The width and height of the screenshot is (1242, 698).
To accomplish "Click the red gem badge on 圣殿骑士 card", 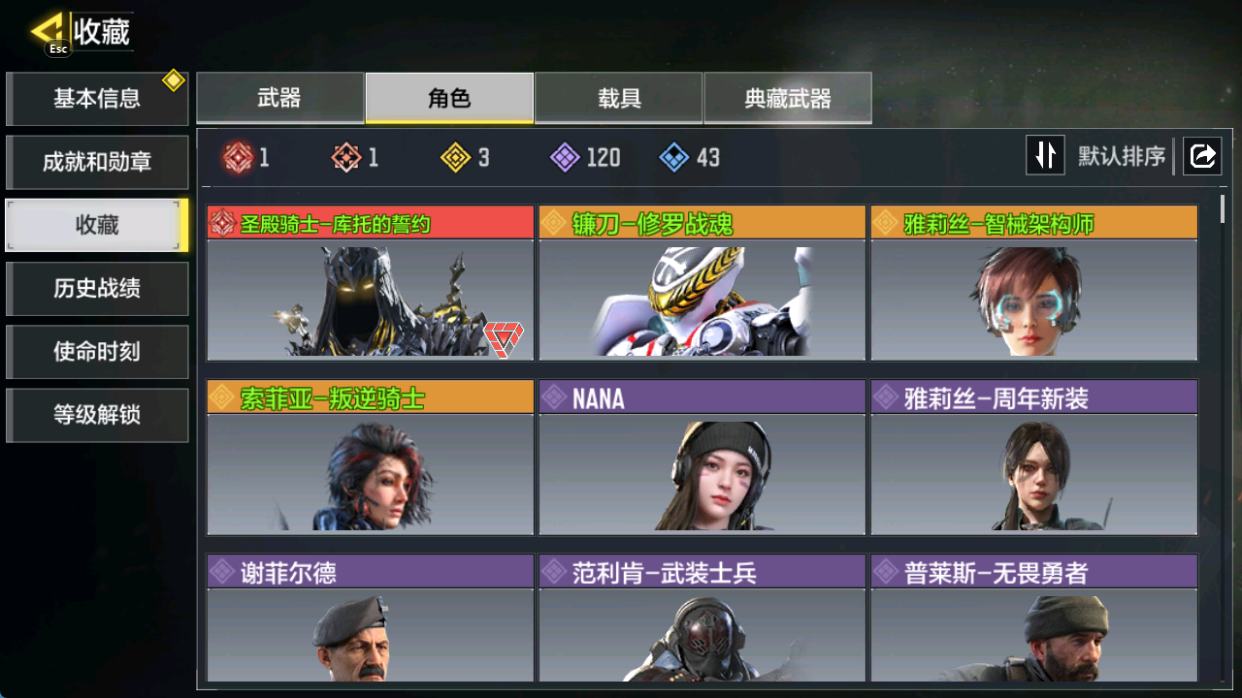I will (503, 338).
